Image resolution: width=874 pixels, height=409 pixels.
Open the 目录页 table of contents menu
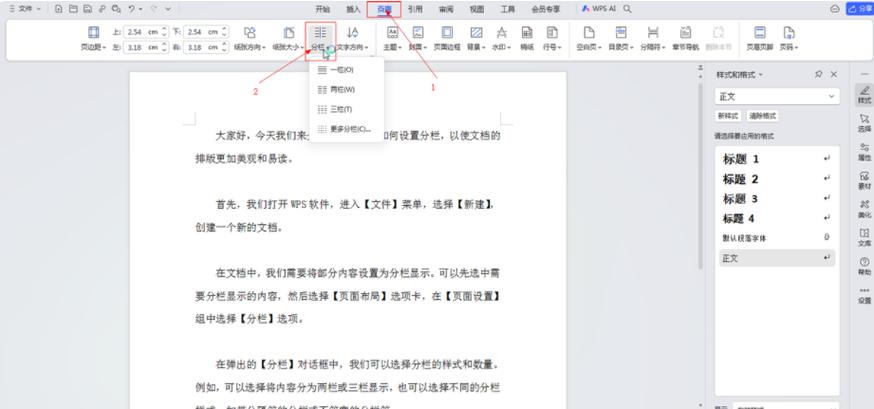[x=620, y=38]
